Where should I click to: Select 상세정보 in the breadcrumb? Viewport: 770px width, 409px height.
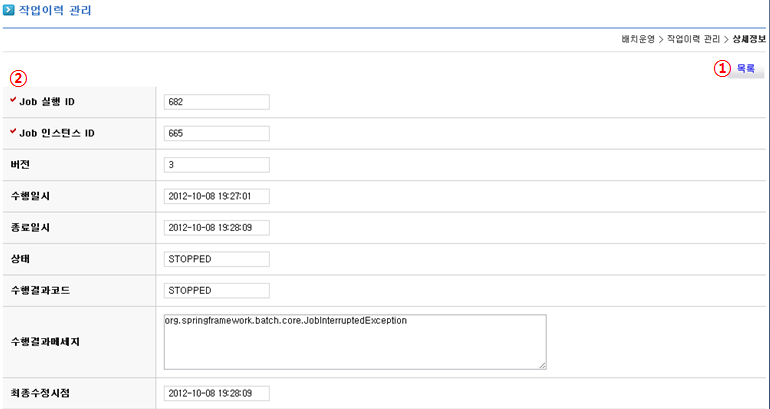[x=748, y=39]
